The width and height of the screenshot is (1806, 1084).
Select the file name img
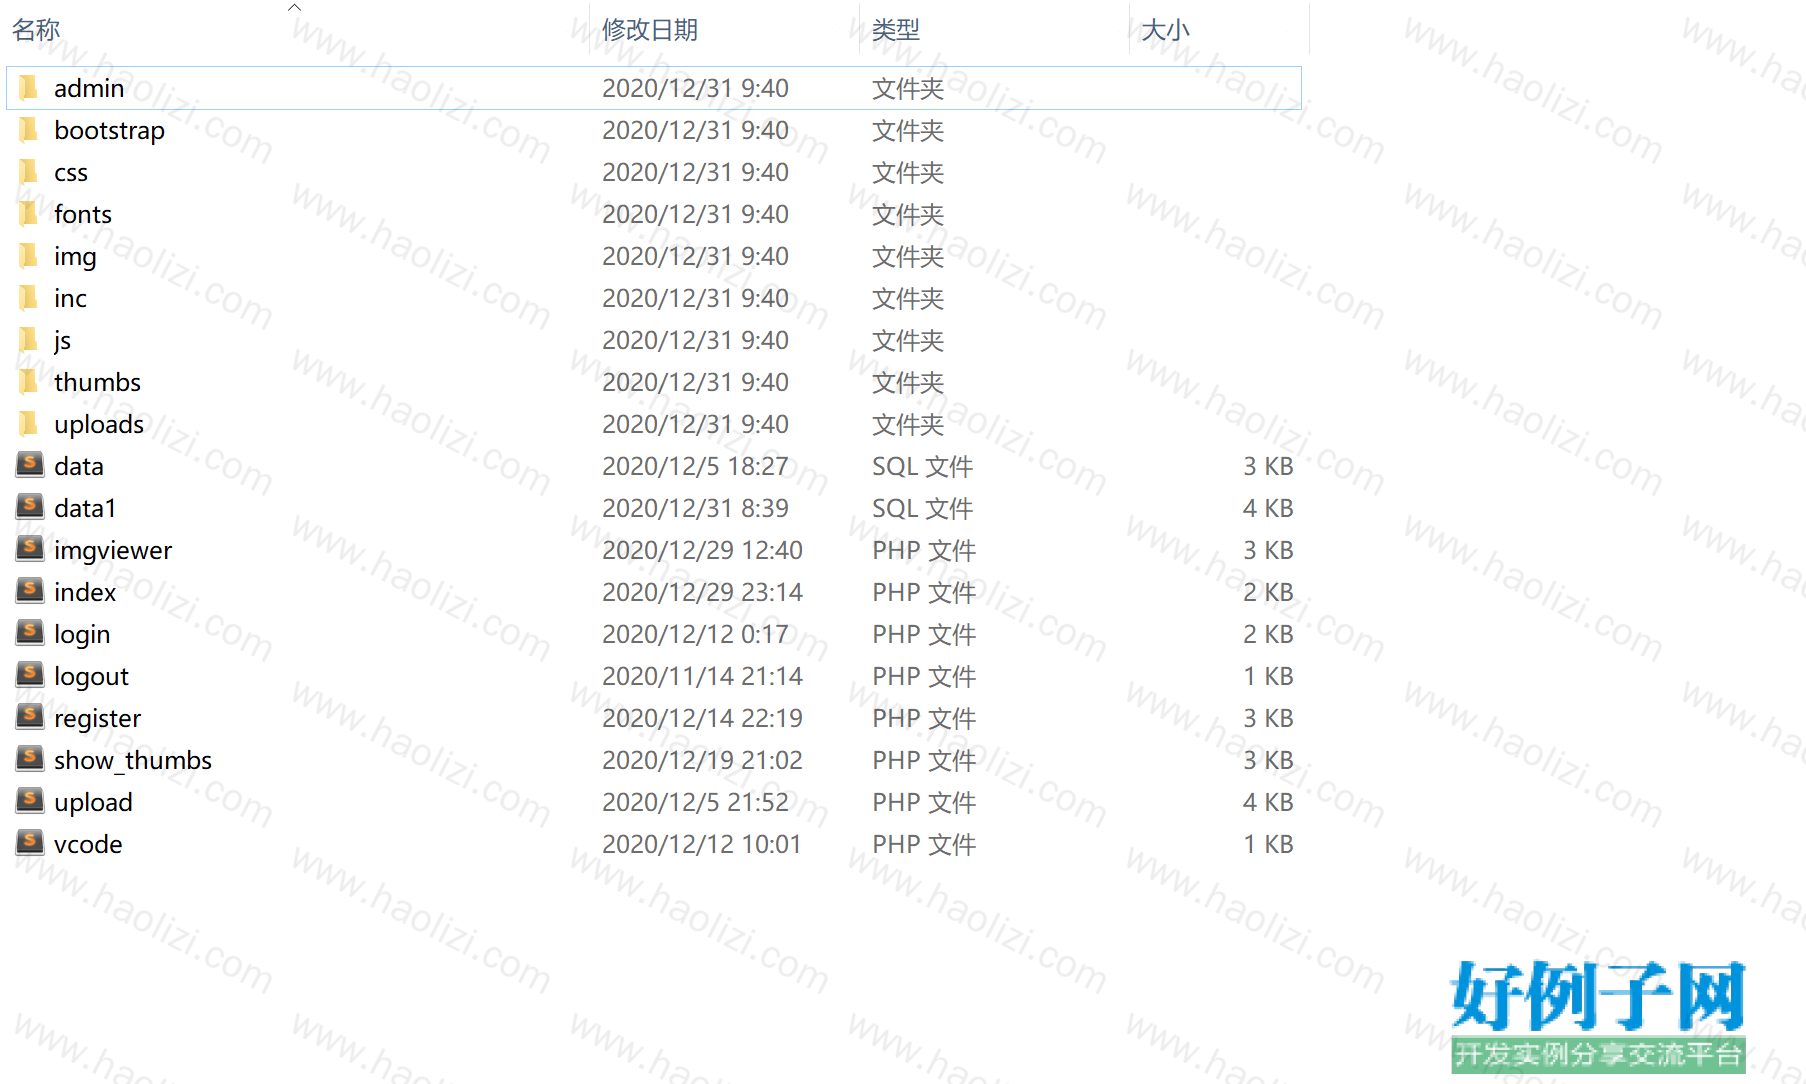[75, 257]
